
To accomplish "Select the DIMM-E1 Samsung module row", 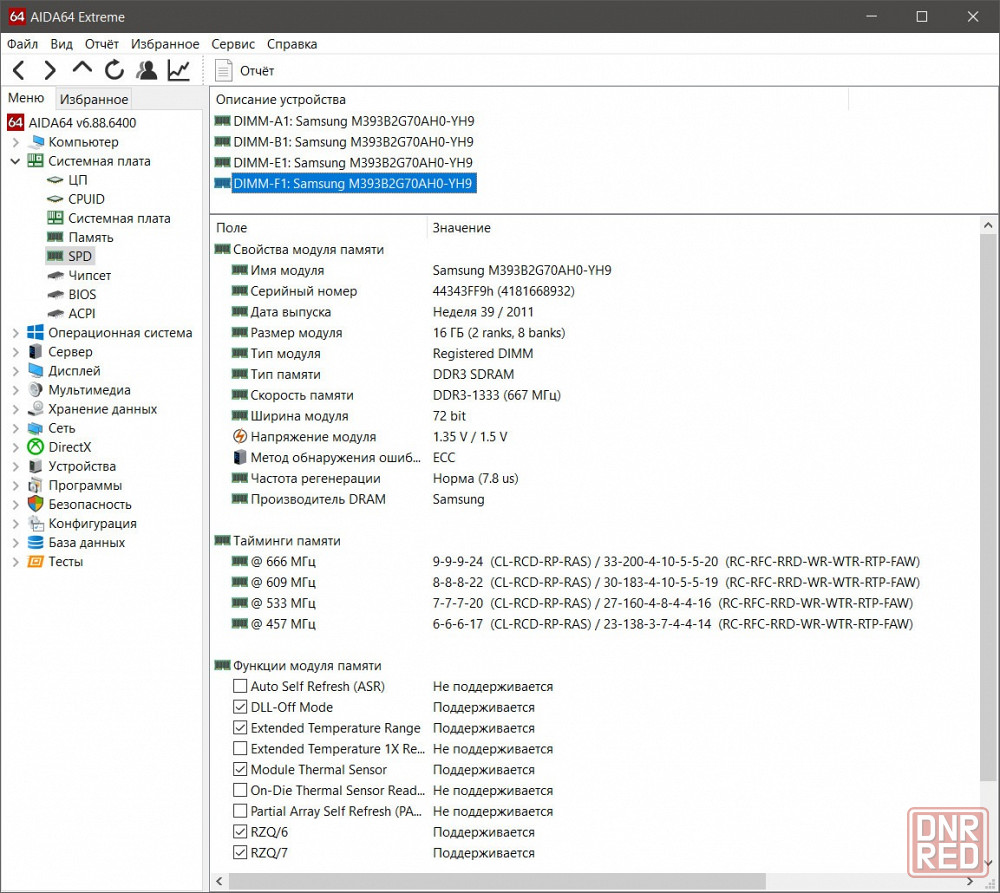I will [x=353, y=163].
